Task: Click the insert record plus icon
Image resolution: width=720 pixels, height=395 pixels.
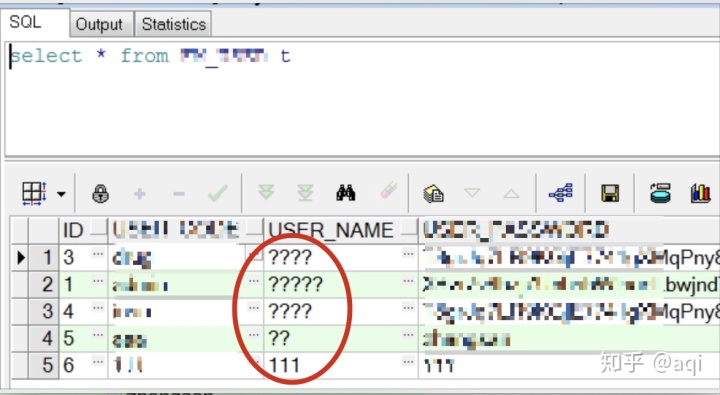Action: tap(140, 193)
